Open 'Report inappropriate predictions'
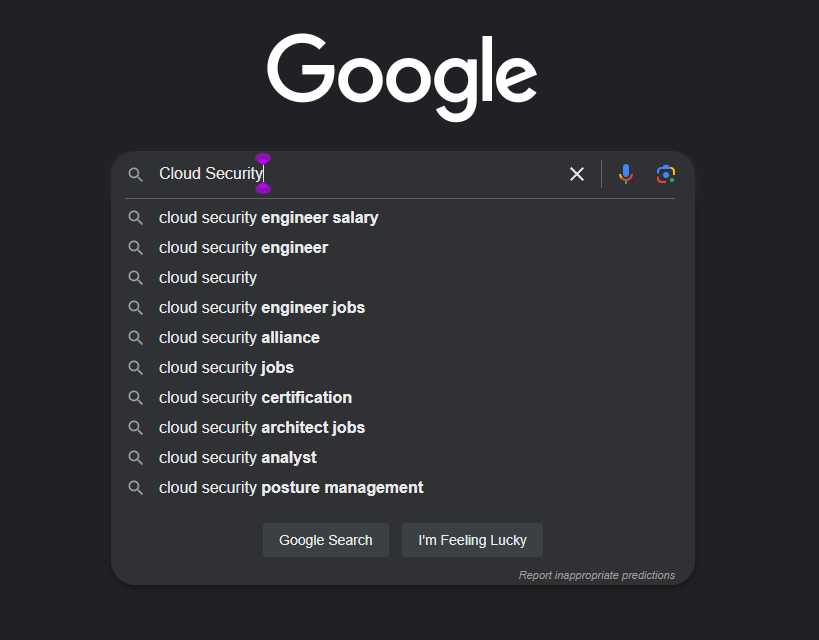 pyautogui.click(x=597, y=575)
